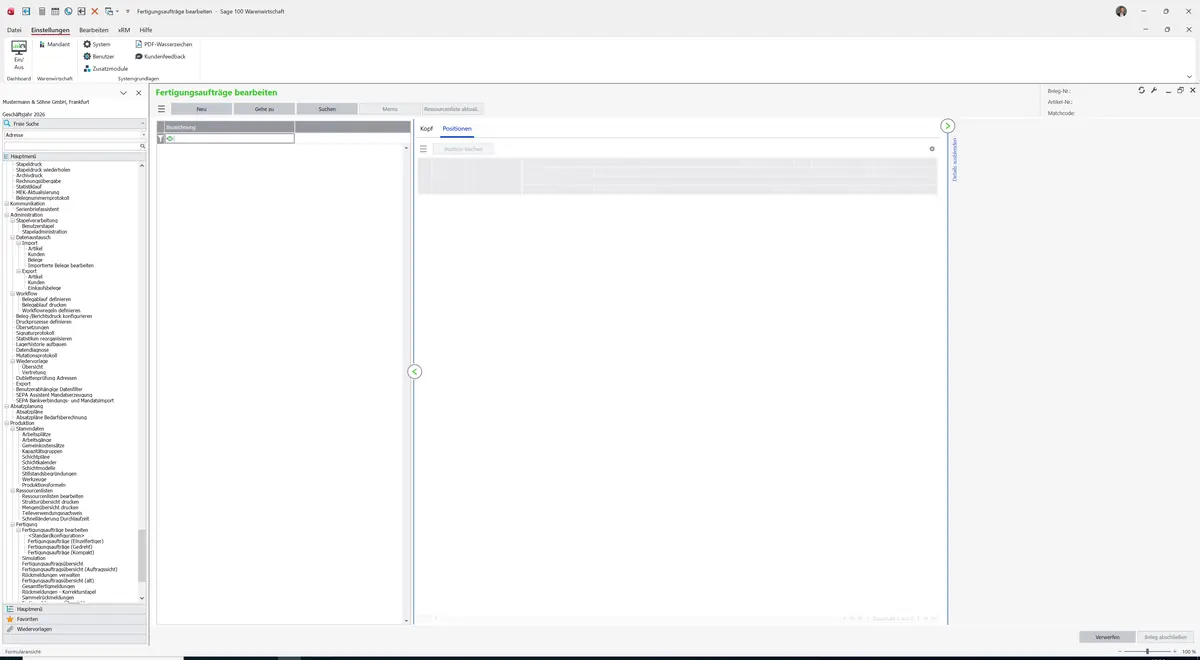Collapse the navigation pane with the chevron

point(124,93)
